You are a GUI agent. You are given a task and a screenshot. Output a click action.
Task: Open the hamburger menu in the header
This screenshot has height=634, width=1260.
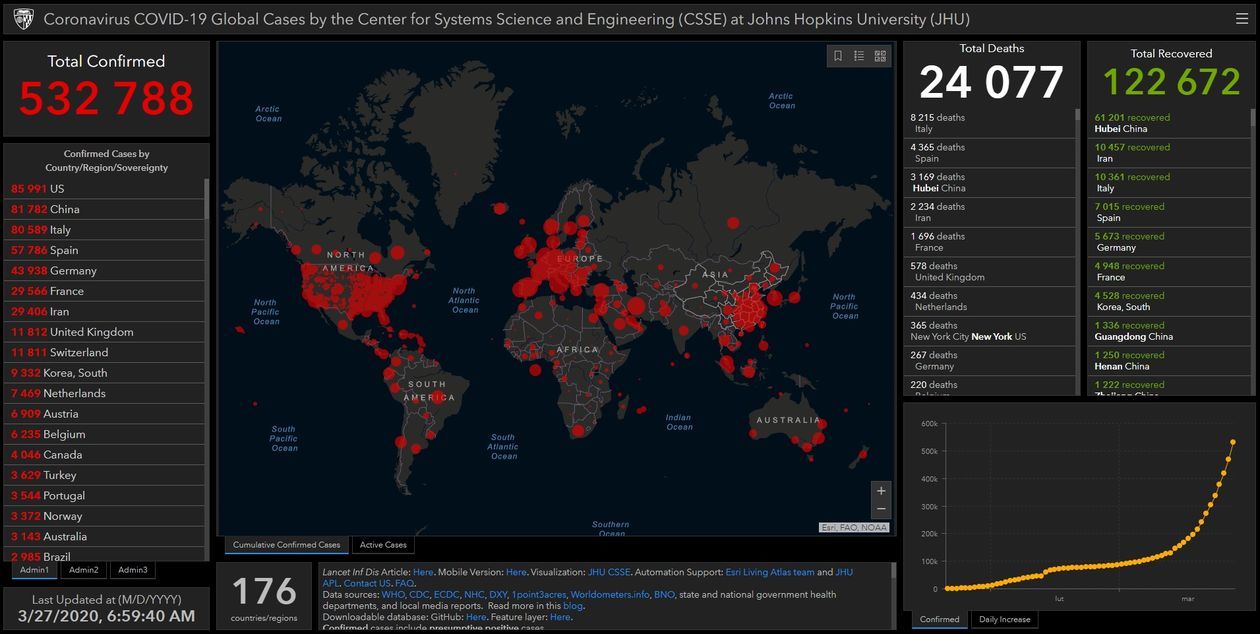tap(1241, 18)
